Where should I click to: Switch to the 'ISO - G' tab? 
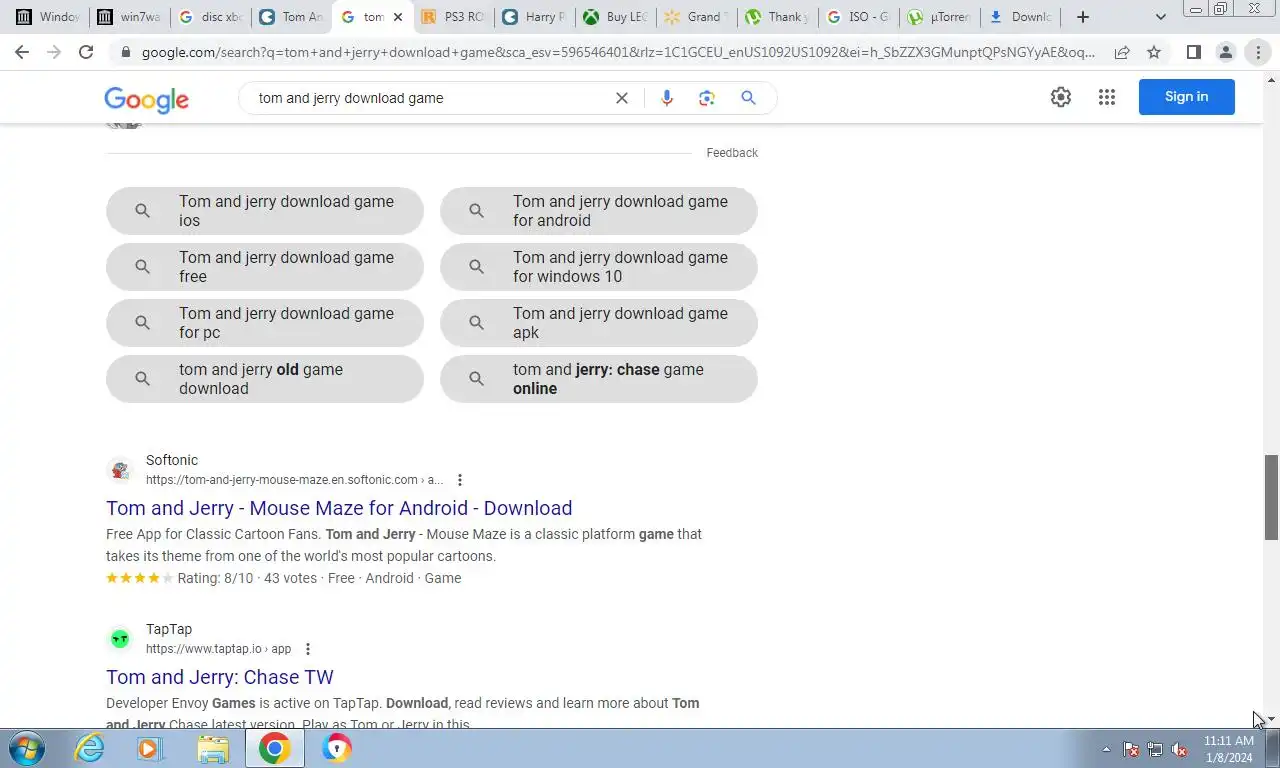858,17
